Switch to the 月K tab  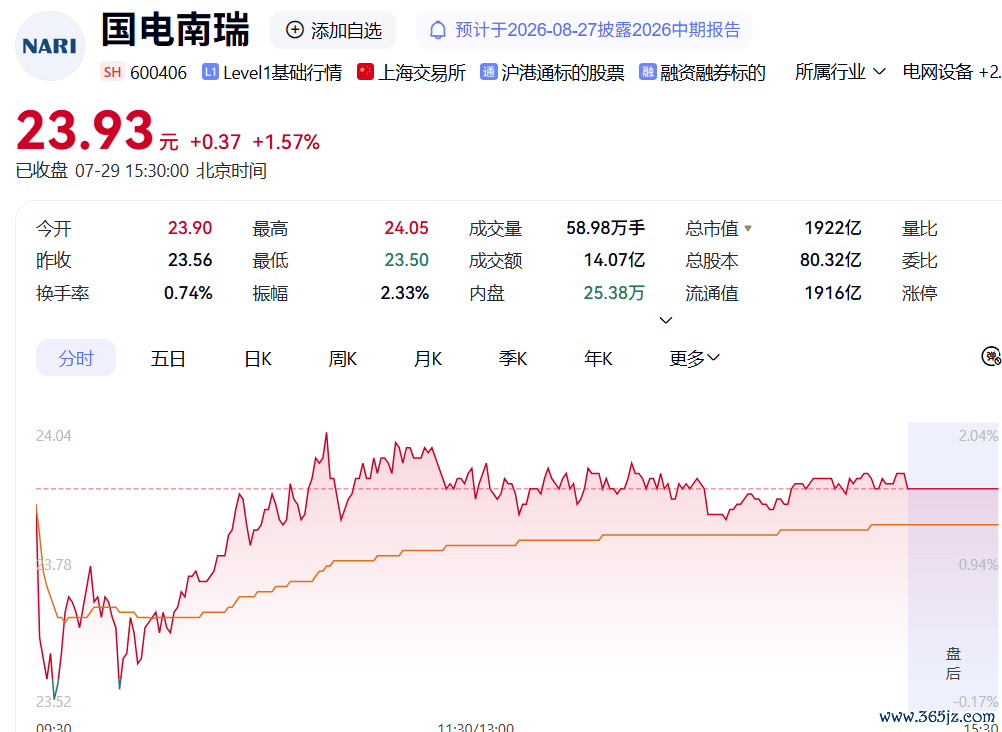428,359
